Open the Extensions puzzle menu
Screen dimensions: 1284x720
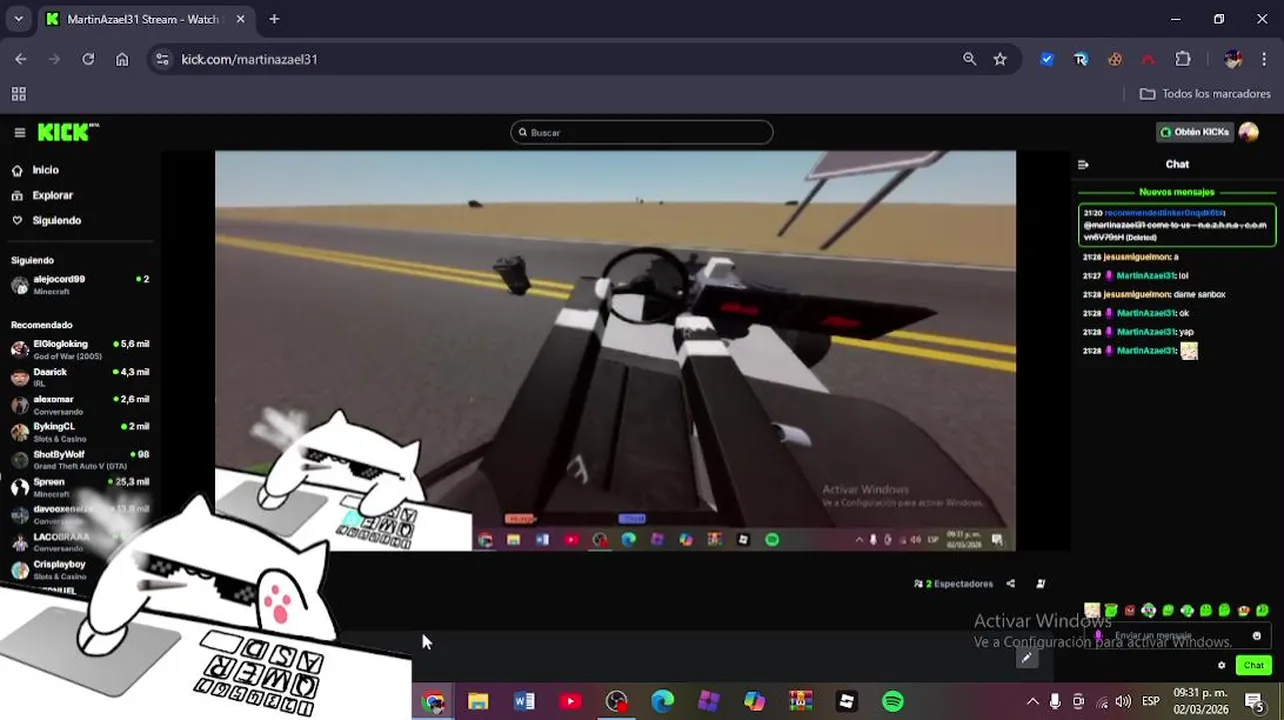[1183, 59]
